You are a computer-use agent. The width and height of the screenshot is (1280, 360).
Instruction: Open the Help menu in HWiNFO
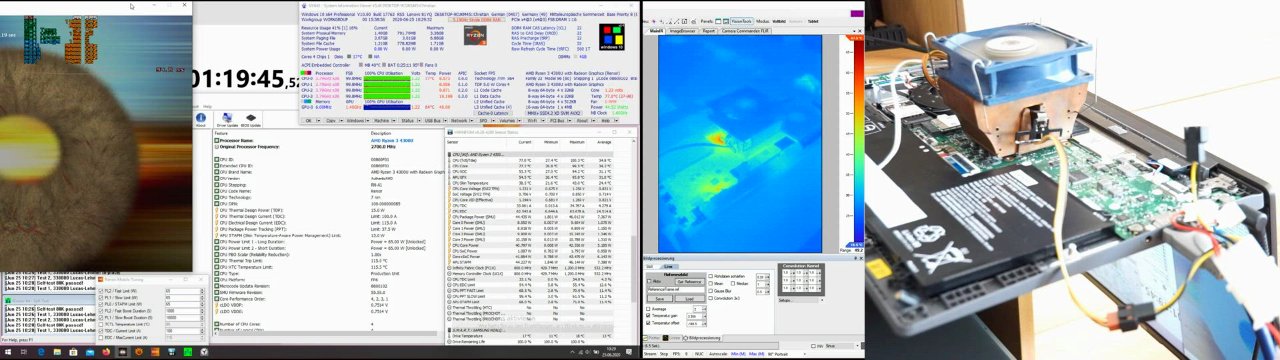pyautogui.click(x=207, y=106)
